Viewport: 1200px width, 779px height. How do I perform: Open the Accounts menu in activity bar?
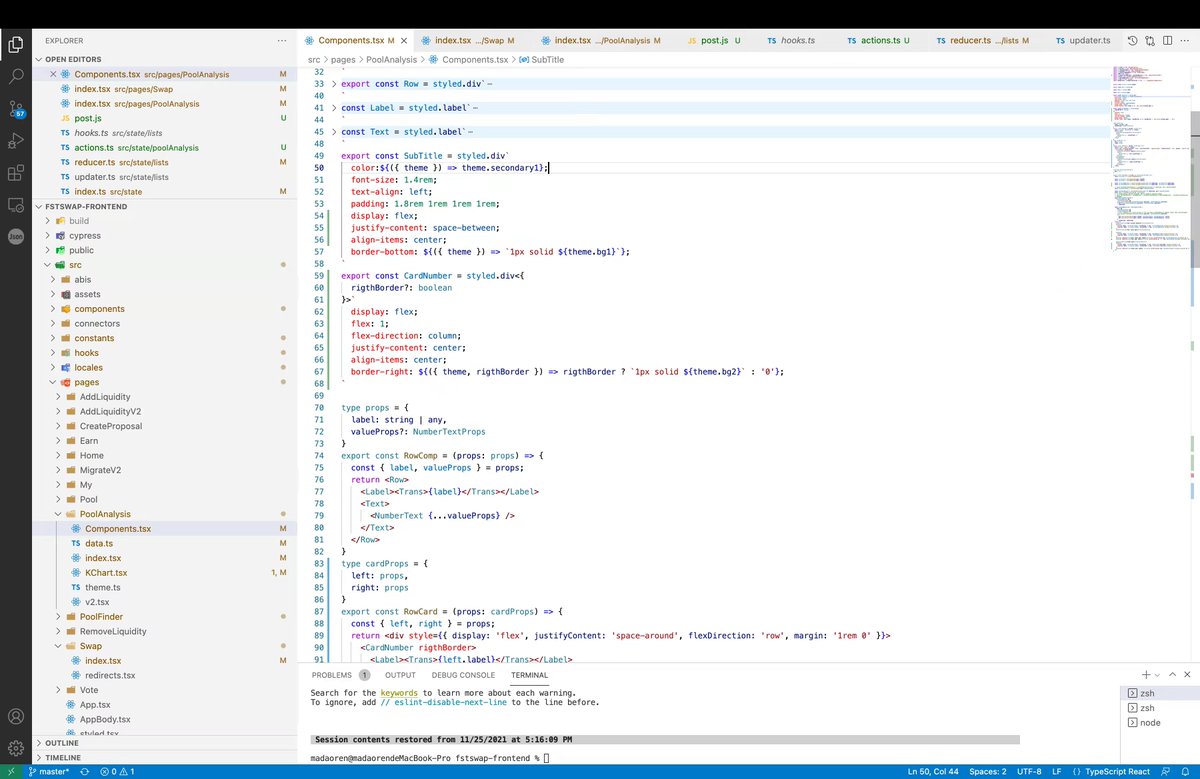point(16,717)
